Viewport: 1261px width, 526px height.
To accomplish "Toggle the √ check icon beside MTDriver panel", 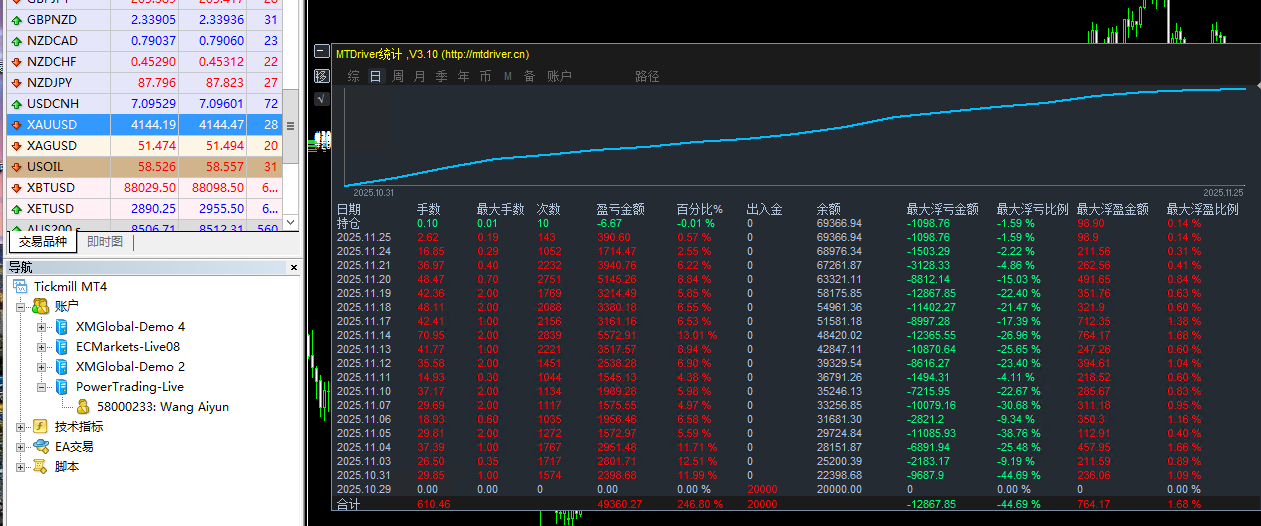I will click(321, 98).
